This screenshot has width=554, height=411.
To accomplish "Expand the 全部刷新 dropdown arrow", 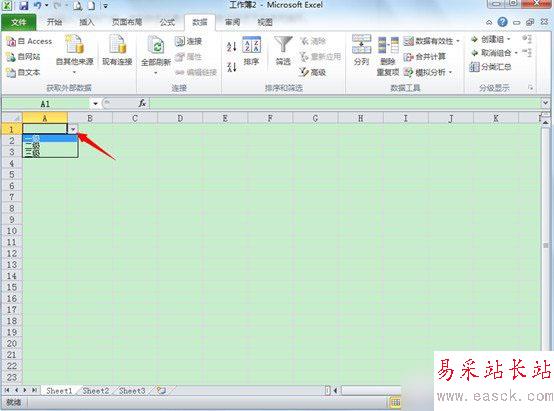I will [x=156, y=73].
